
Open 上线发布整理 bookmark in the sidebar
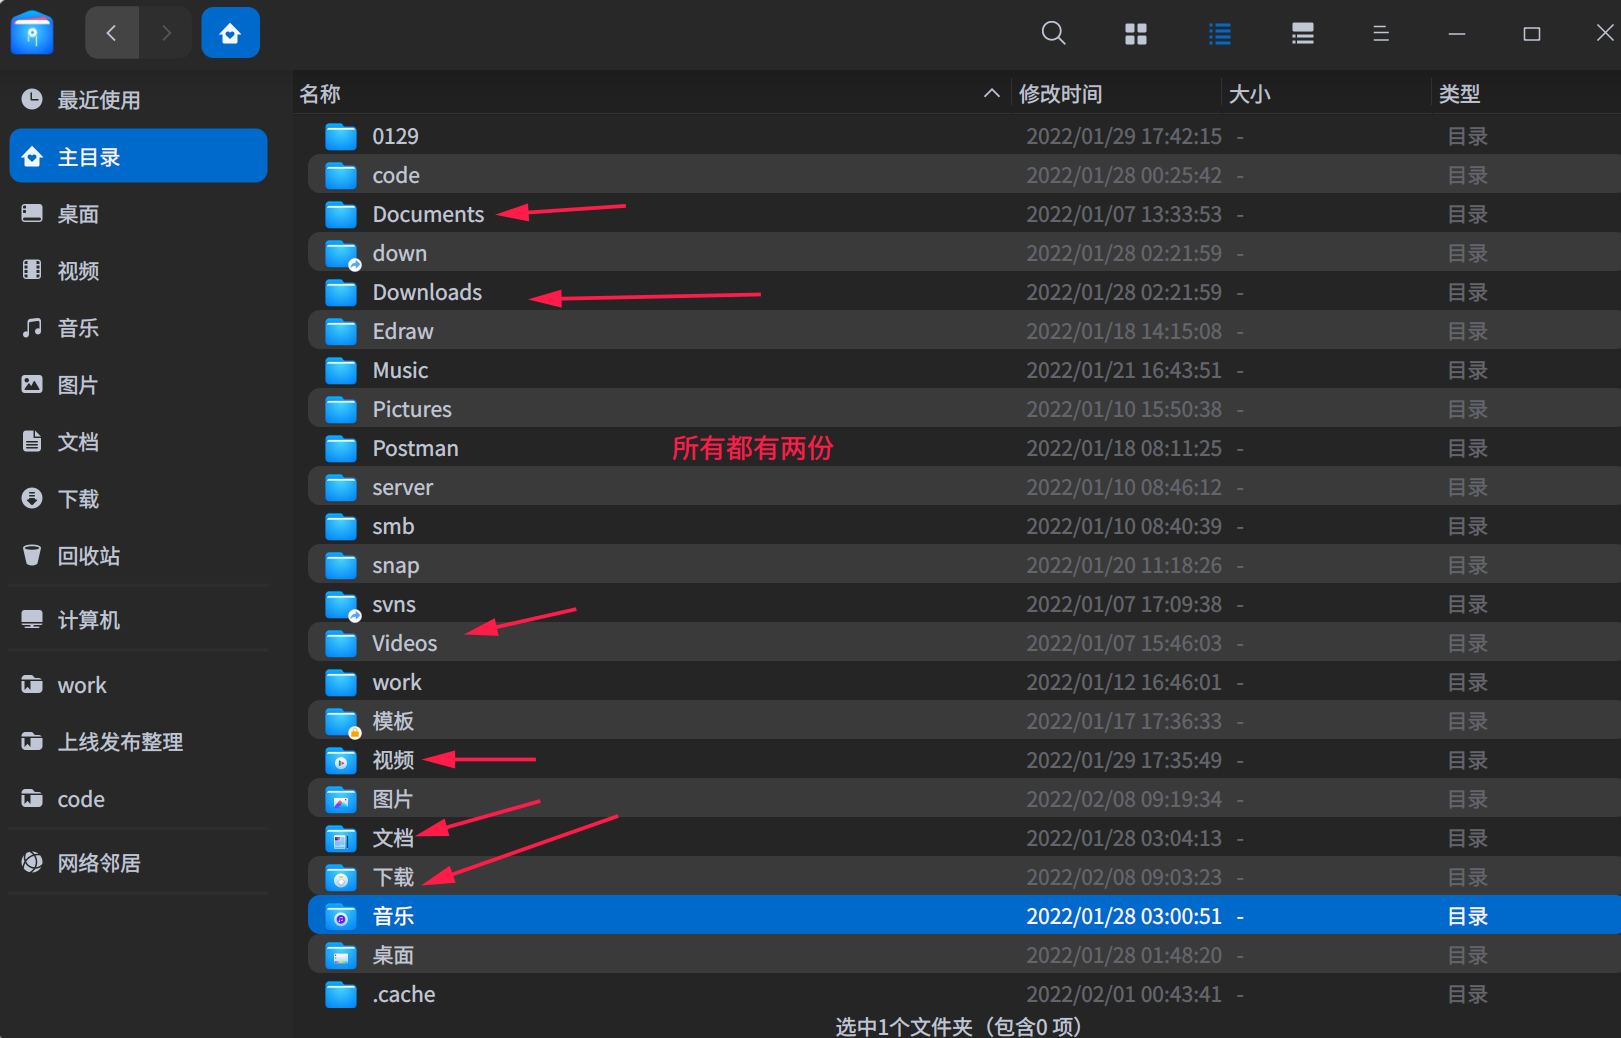point(138,742)
